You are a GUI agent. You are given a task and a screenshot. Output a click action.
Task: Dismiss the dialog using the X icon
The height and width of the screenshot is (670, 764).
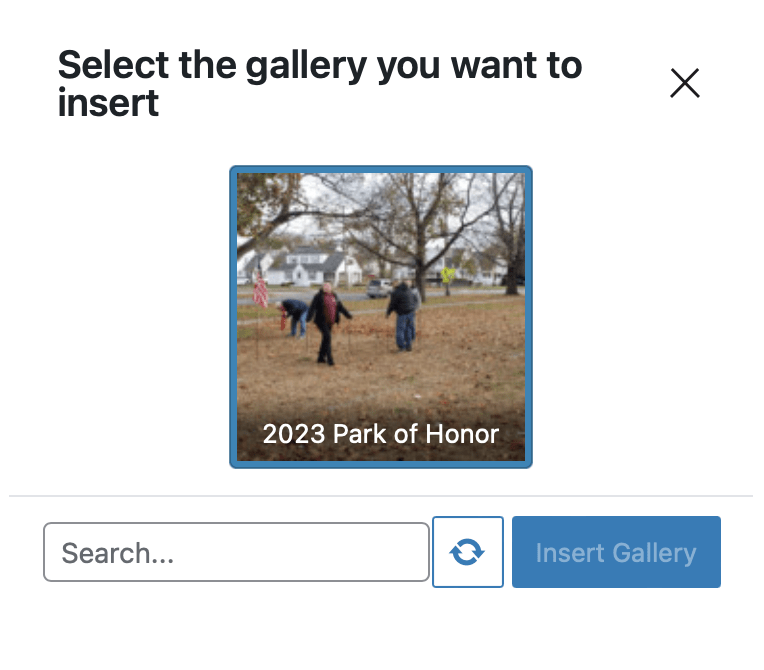685,84
